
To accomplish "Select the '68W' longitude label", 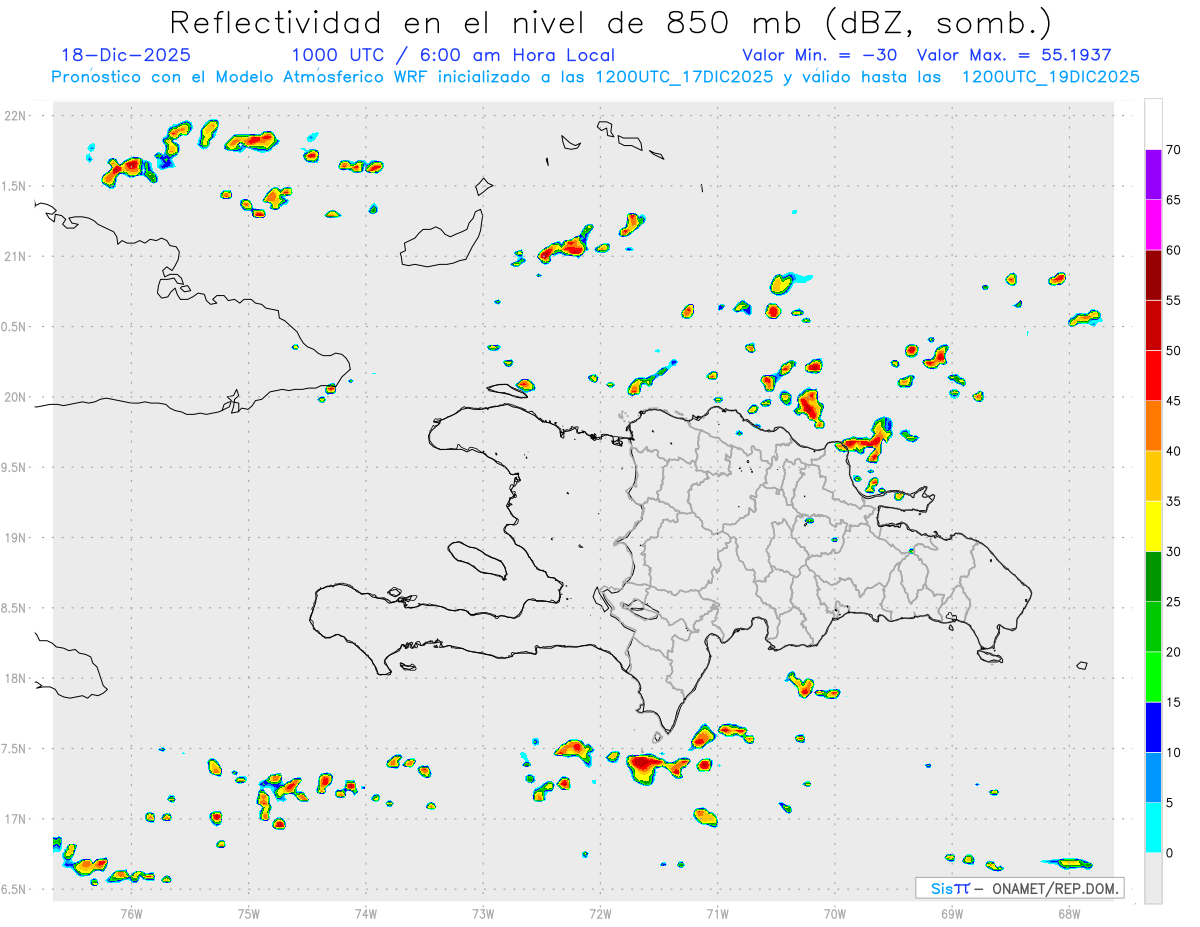I will [x=1069, y=913].
